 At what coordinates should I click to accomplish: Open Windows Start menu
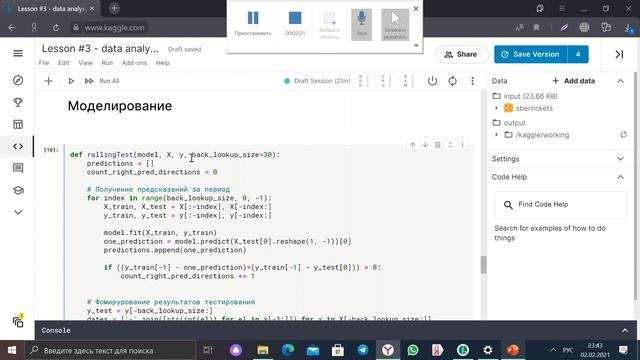click(x=12, y=350)
